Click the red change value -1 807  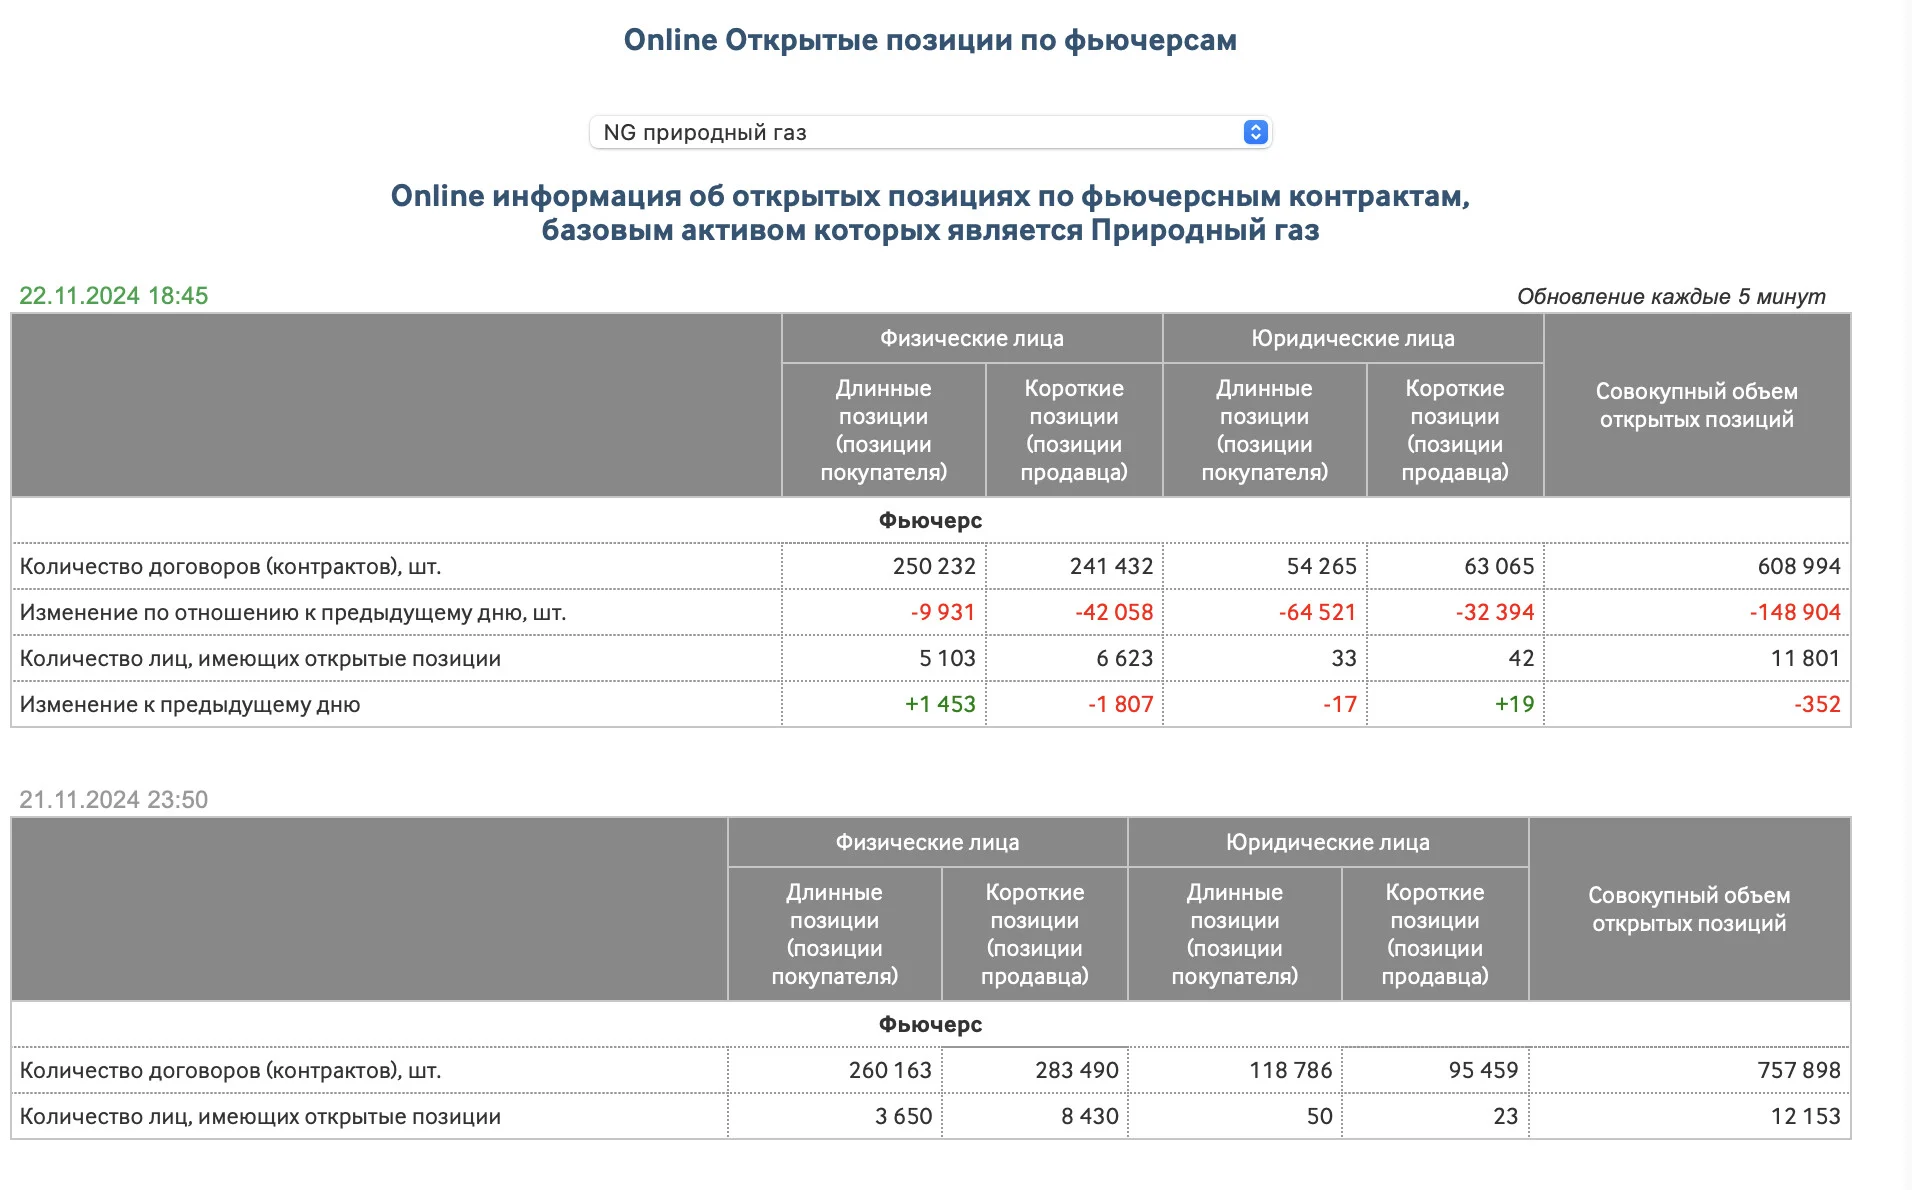pyautogui.click(x=1121, y=704)
